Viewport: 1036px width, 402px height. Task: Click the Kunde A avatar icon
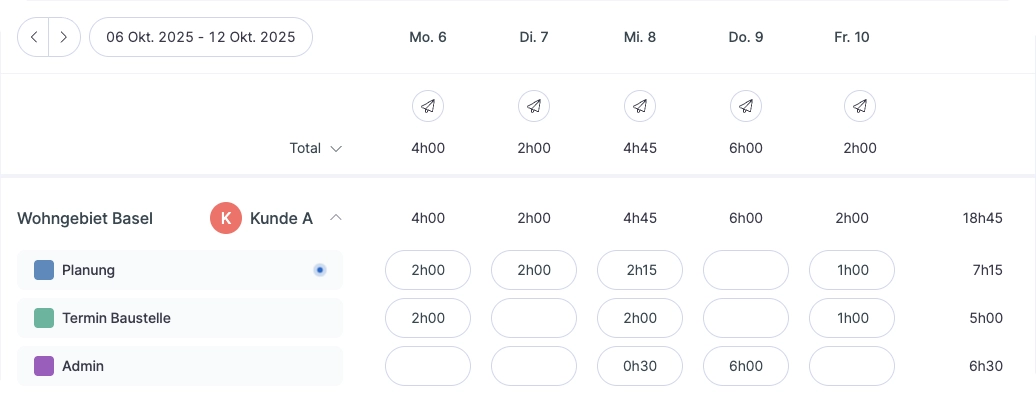pyautogui.click(x=226, y=217)
